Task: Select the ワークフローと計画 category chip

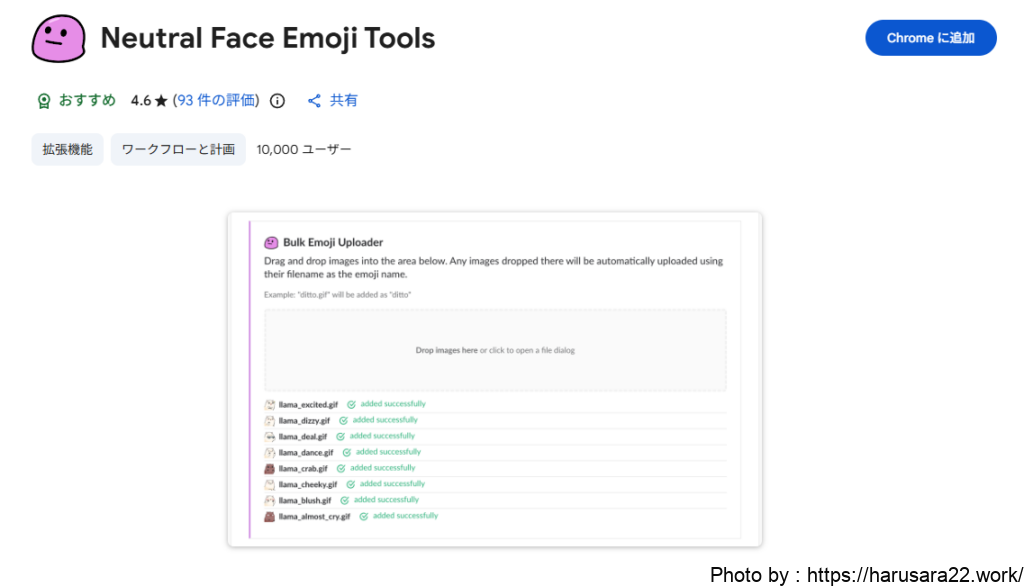Action: 178,150
